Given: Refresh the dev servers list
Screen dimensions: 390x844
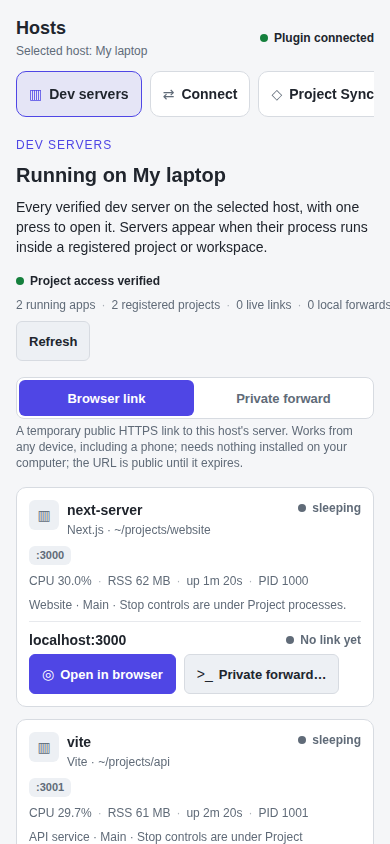Looking at the screenshot, I should [53, 341].
